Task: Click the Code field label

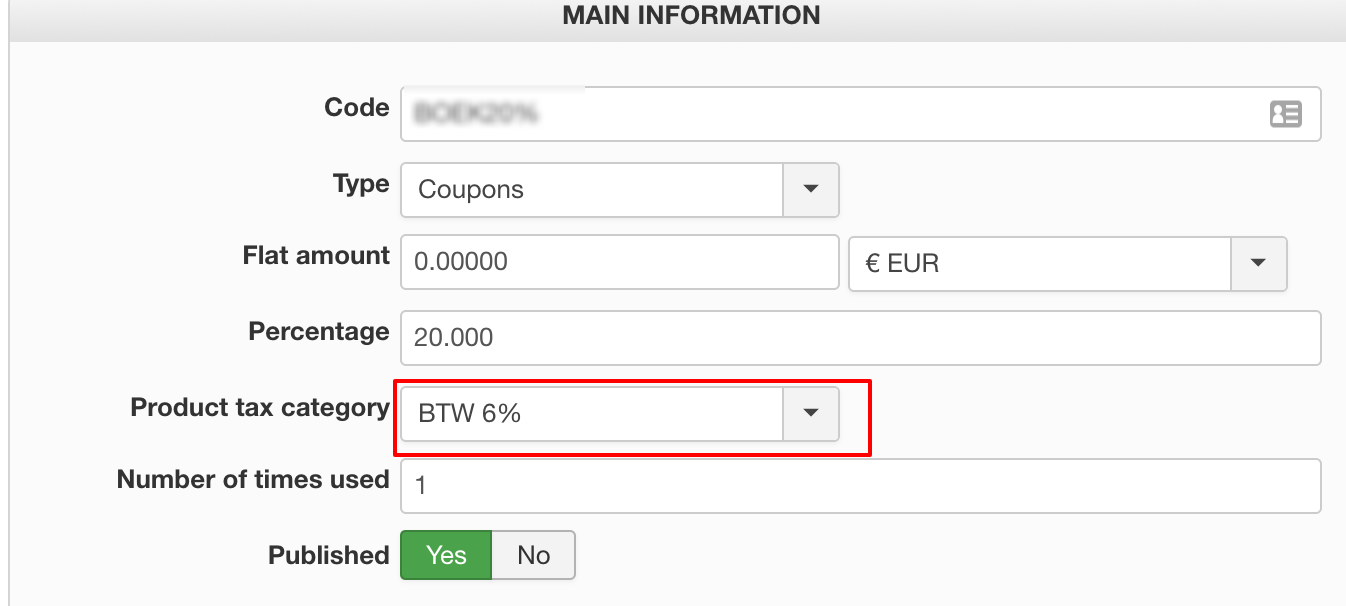Action: 356,108
